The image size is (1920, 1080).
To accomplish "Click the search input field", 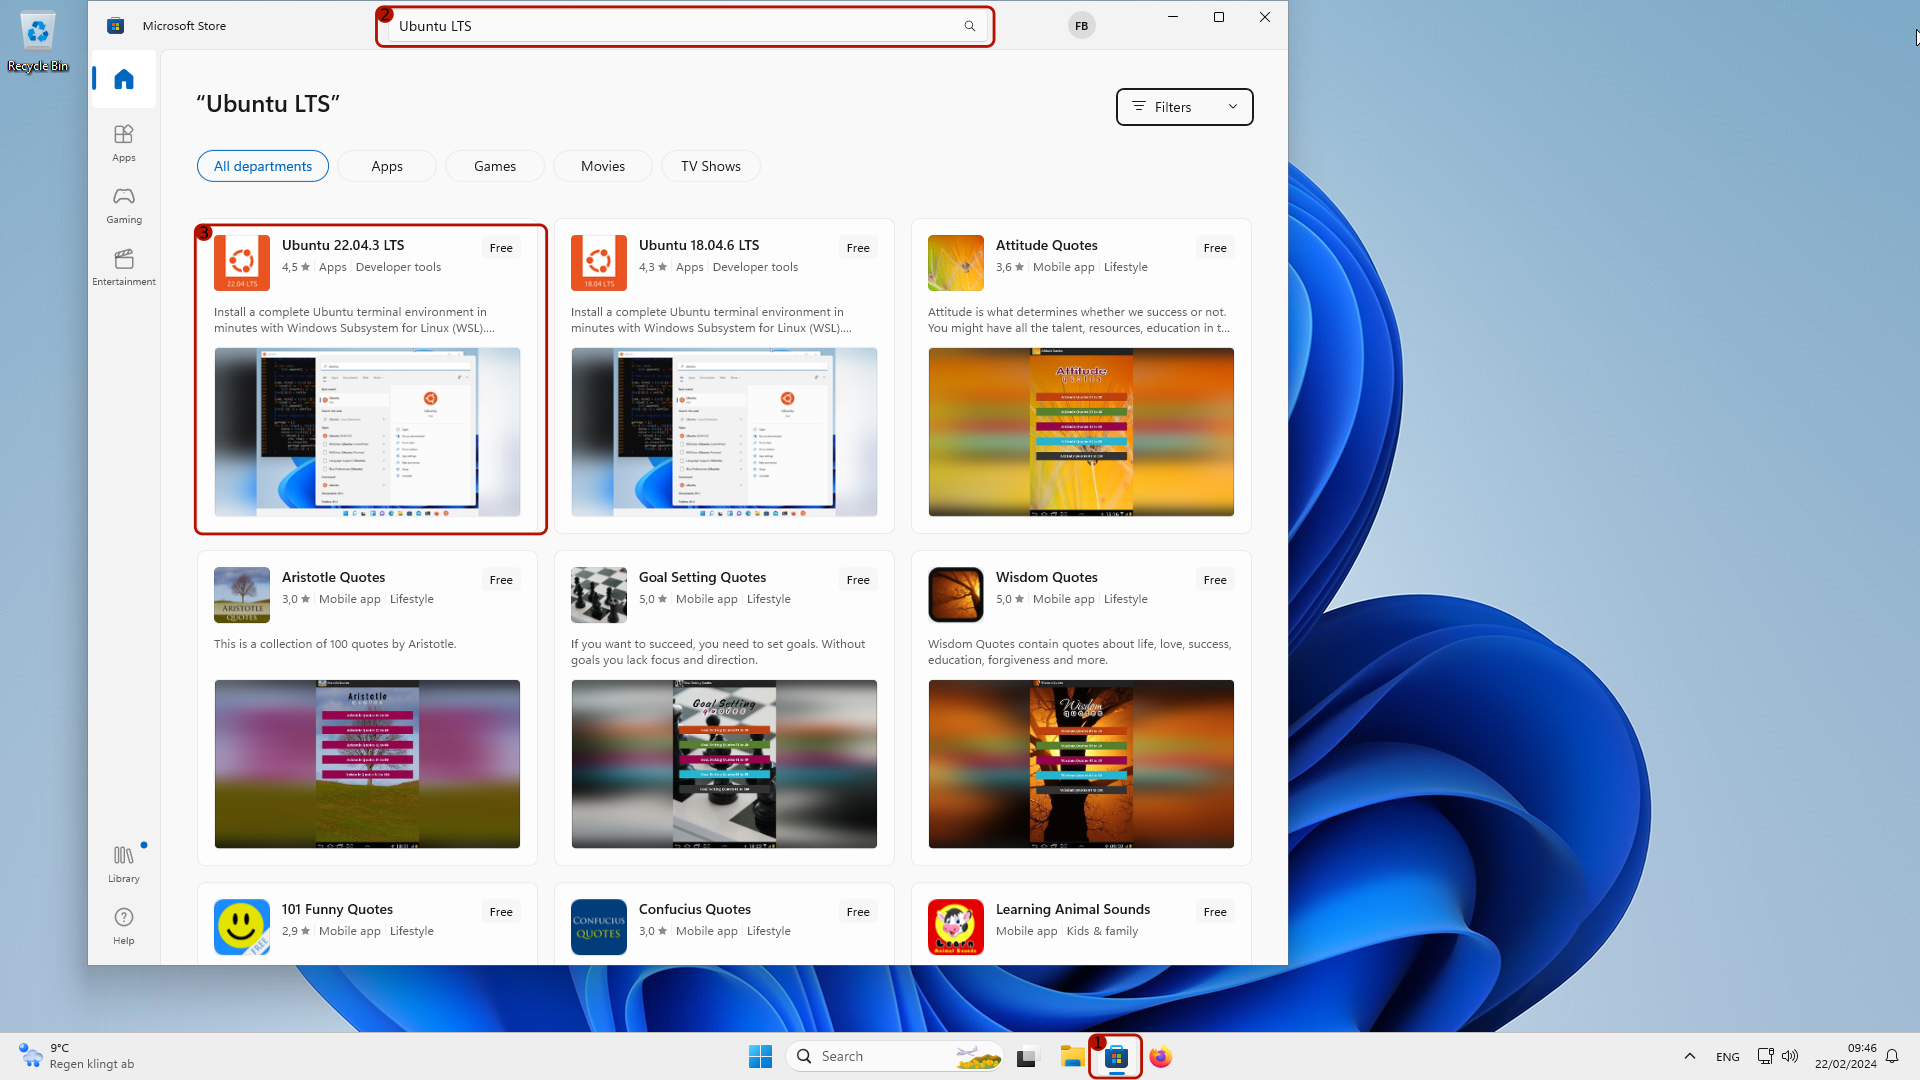I will tap(684, 25).
